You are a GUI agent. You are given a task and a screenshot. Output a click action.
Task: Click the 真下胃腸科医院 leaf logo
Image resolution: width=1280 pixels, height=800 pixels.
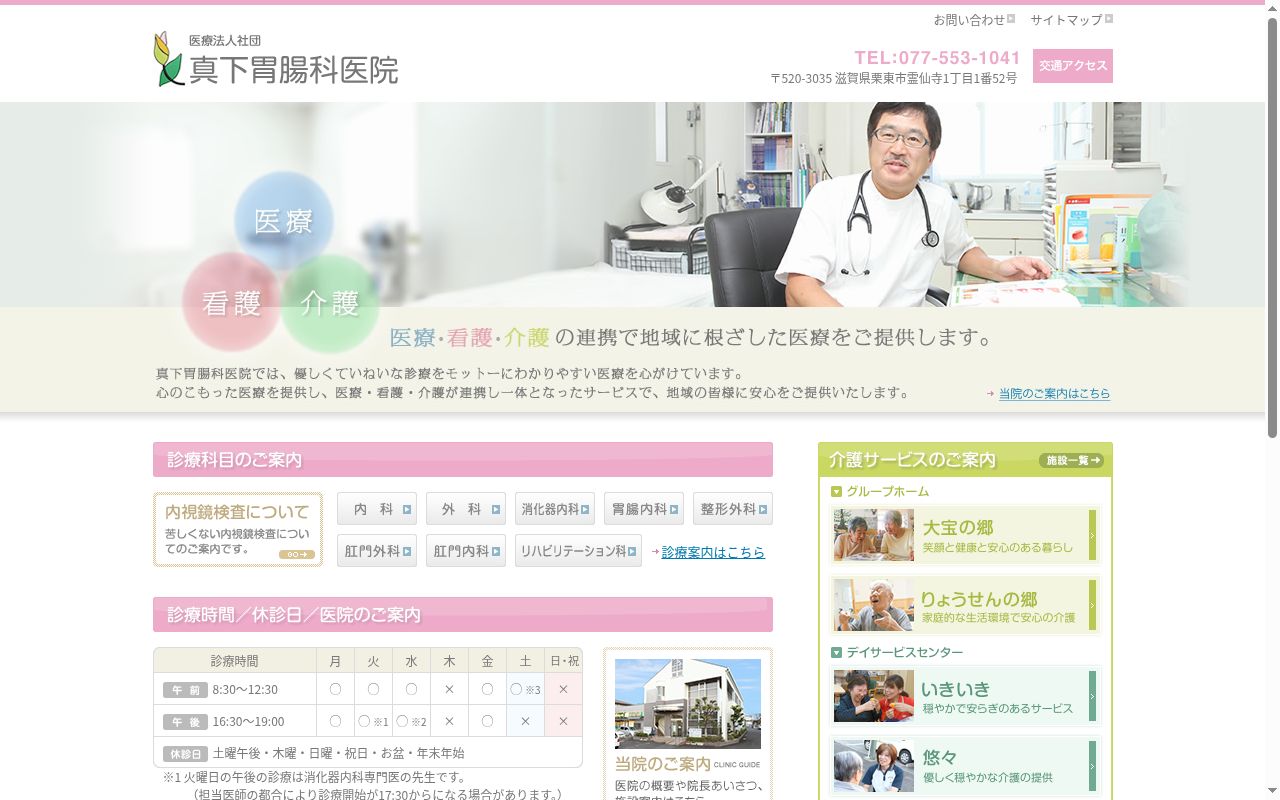pyautogui.click(x=169, y=59)
